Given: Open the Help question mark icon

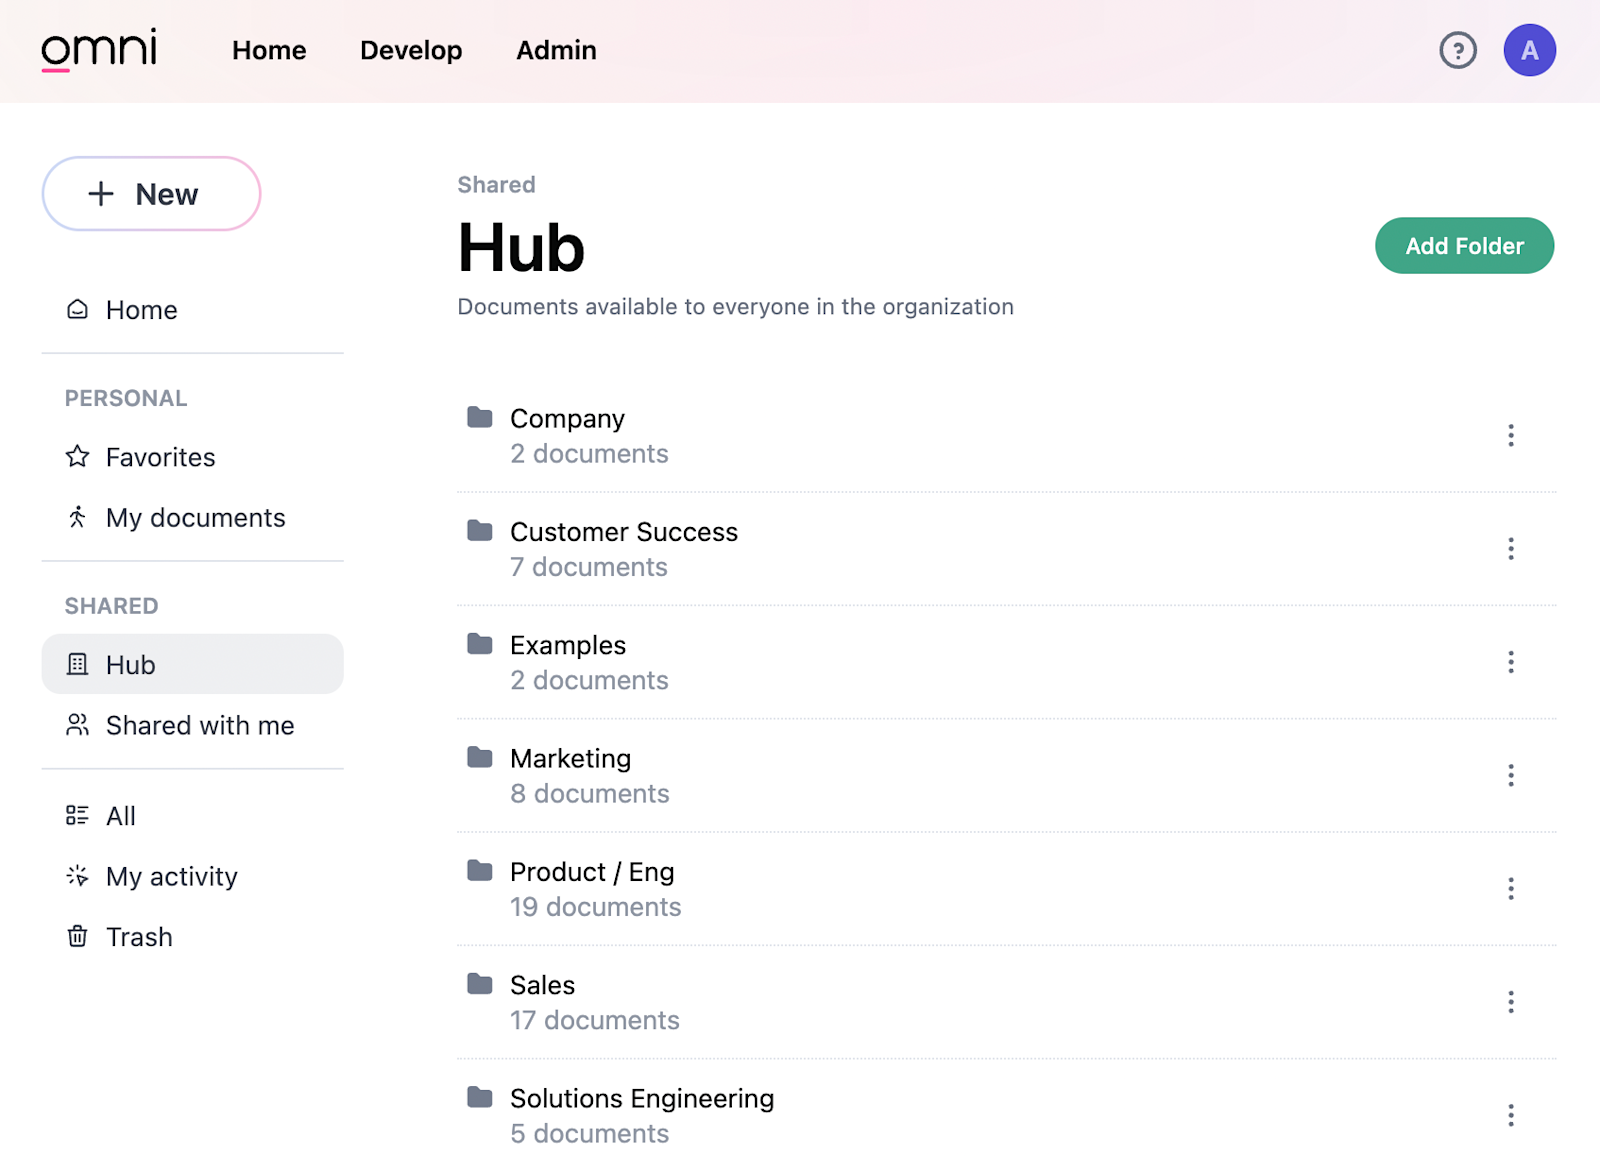Looking at the screenshot, I should (1458, 50).
